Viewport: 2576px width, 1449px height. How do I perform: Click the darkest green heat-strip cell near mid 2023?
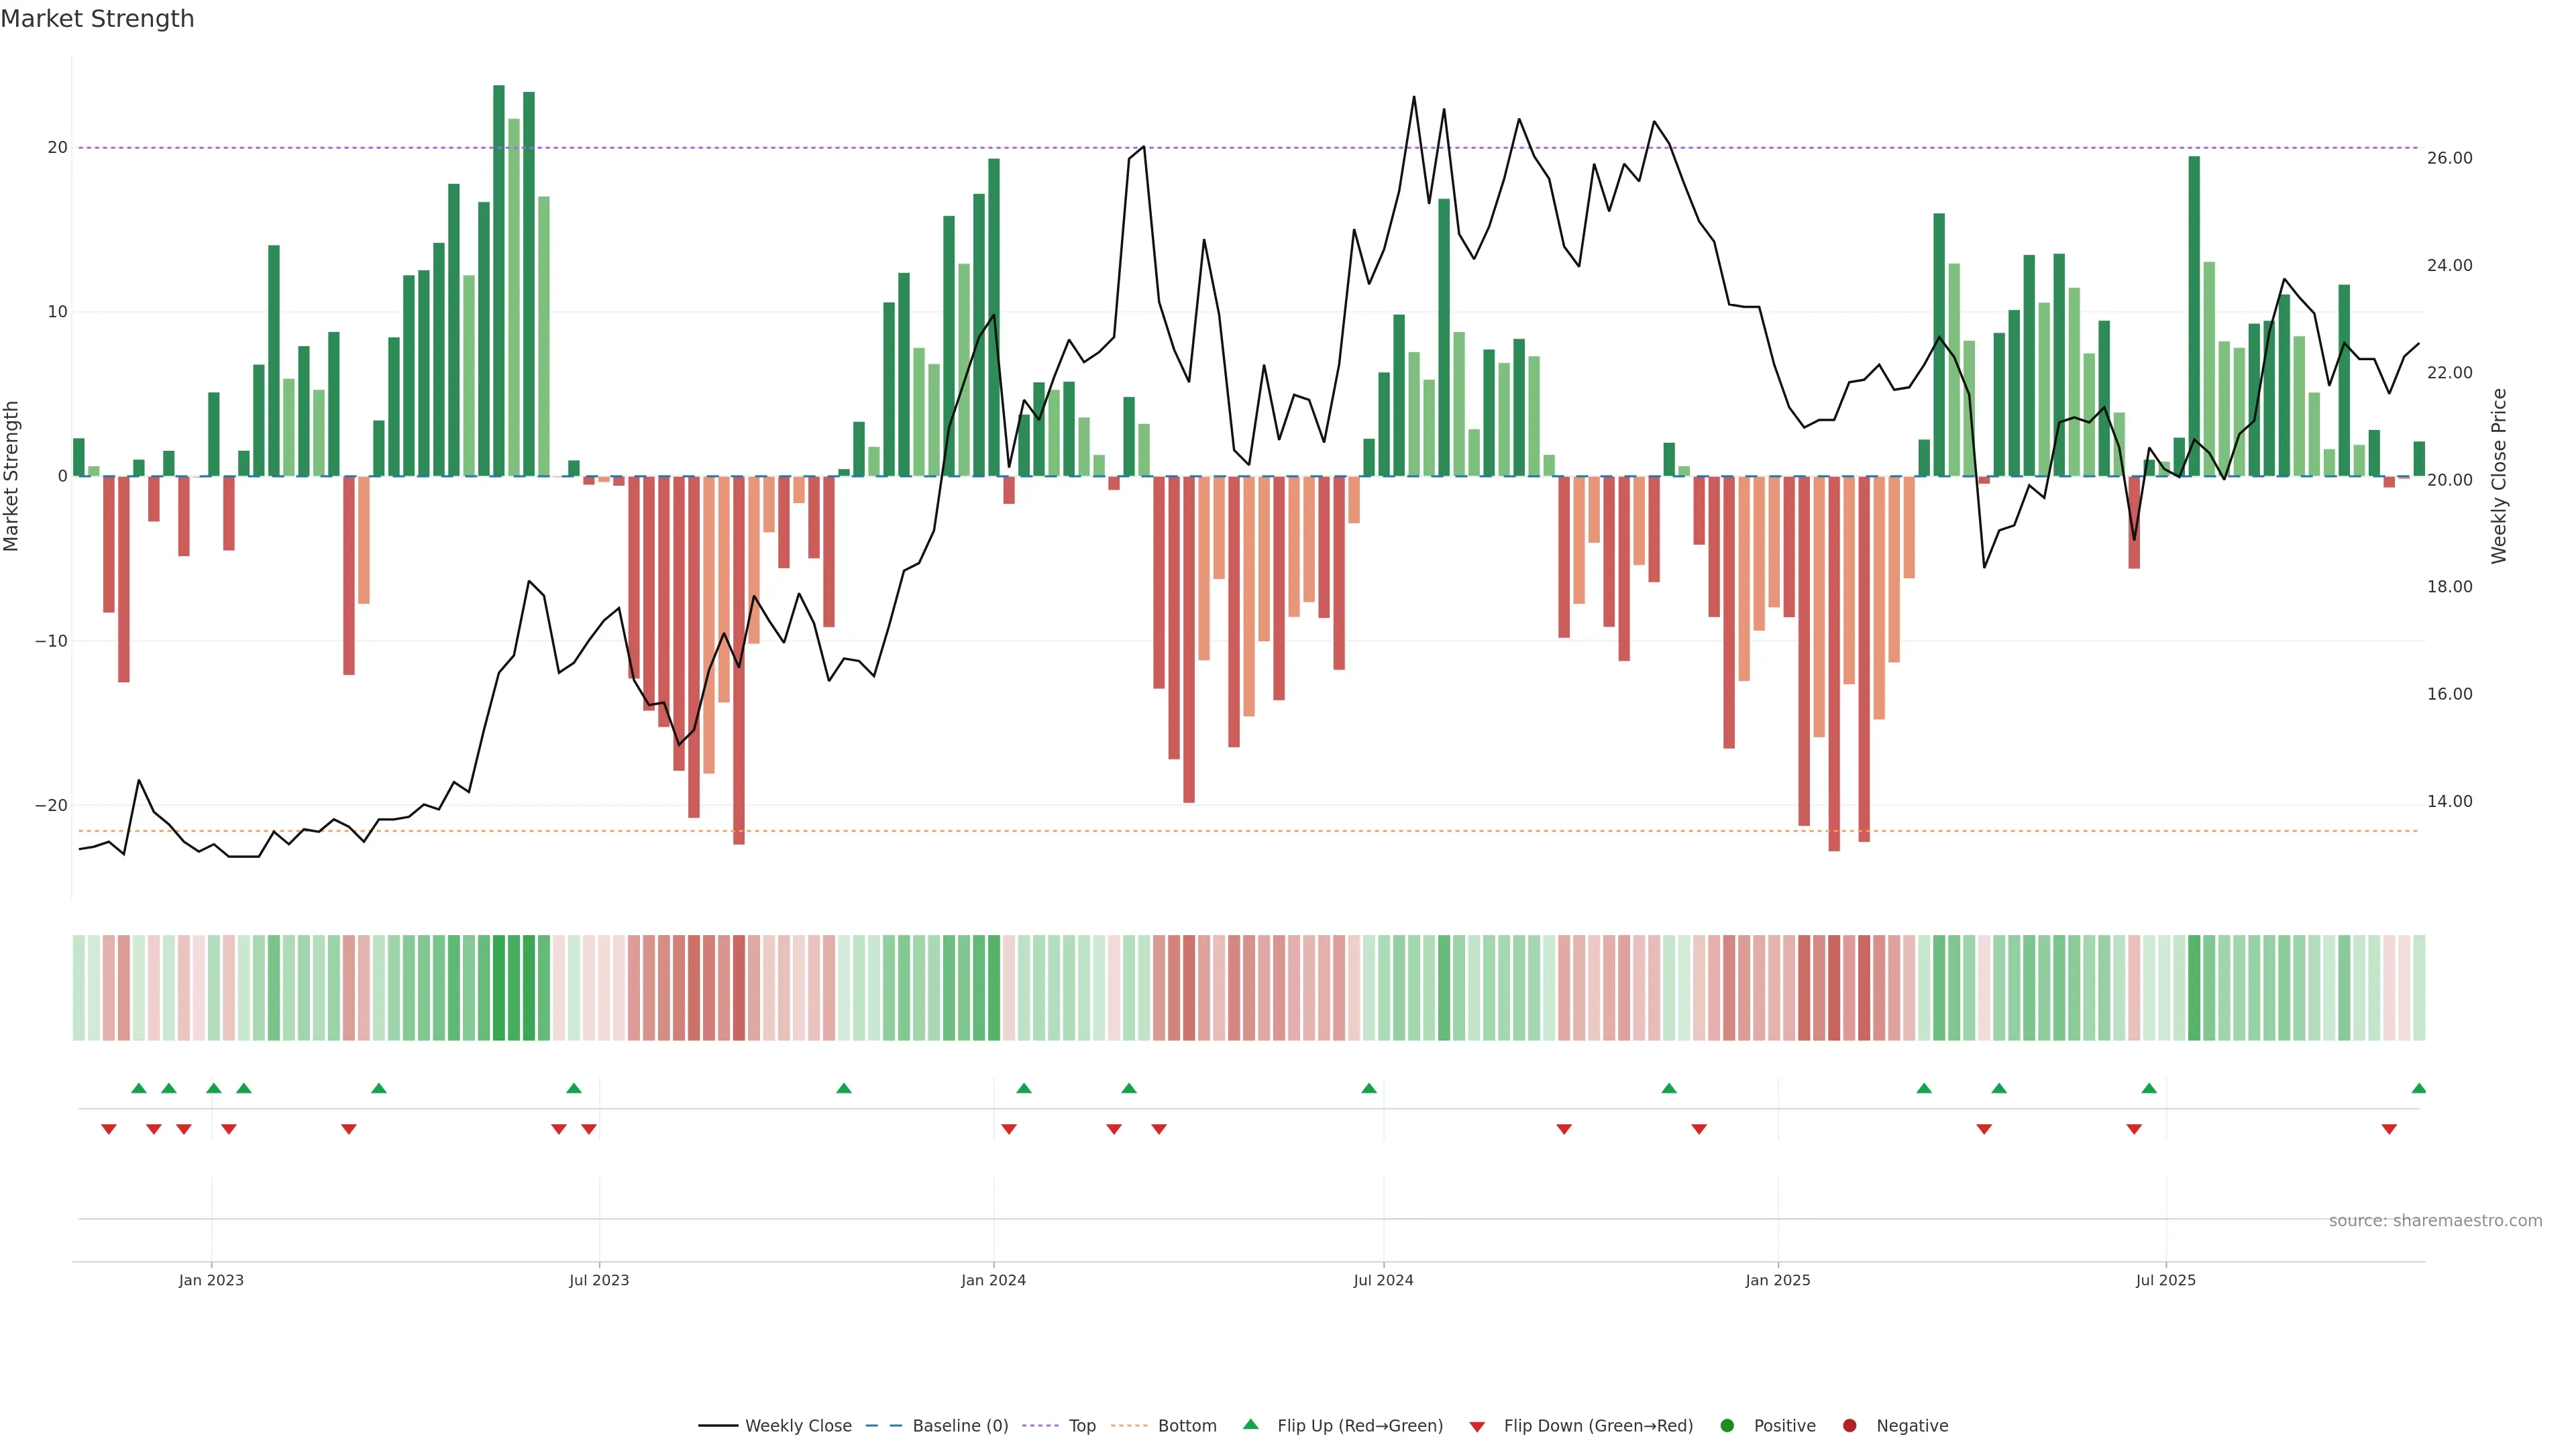(x=499, y=988)
